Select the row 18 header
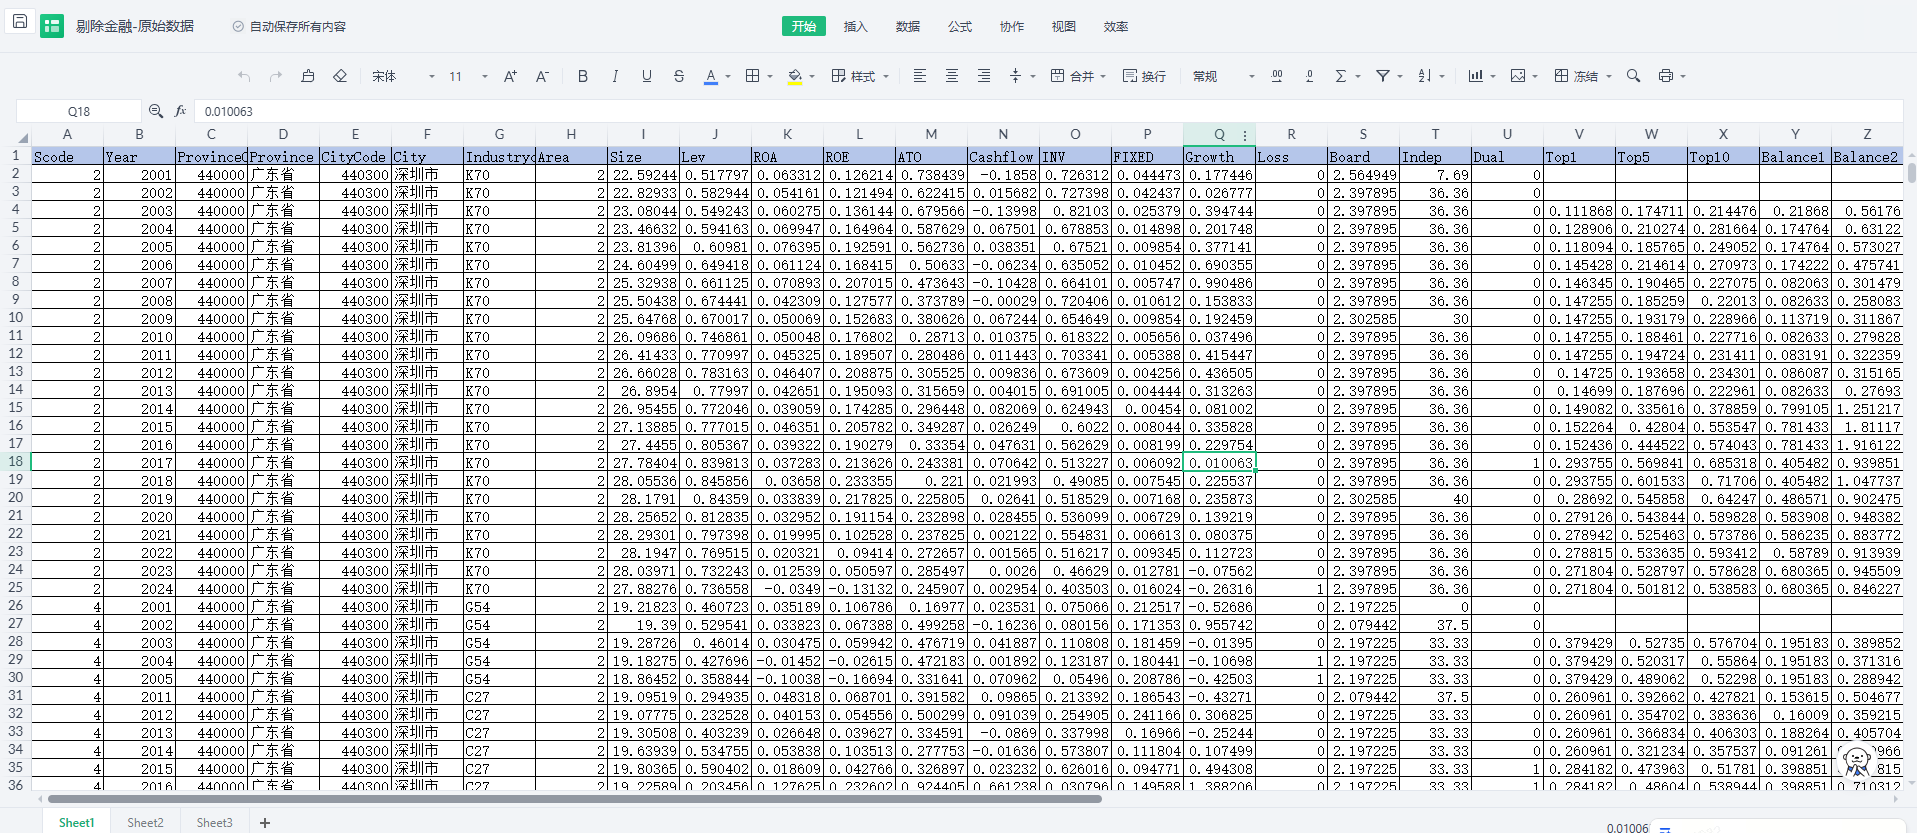 (x=16, y=461)
